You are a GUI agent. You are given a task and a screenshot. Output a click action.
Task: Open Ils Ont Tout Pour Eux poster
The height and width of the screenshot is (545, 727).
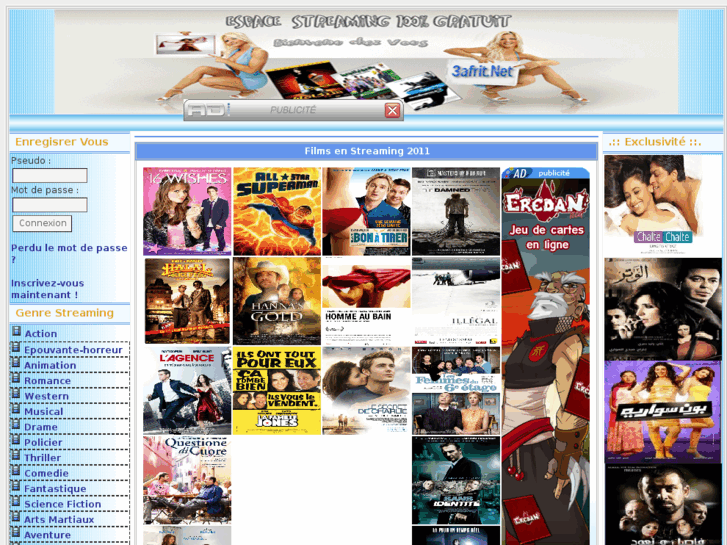coord(277,391)
